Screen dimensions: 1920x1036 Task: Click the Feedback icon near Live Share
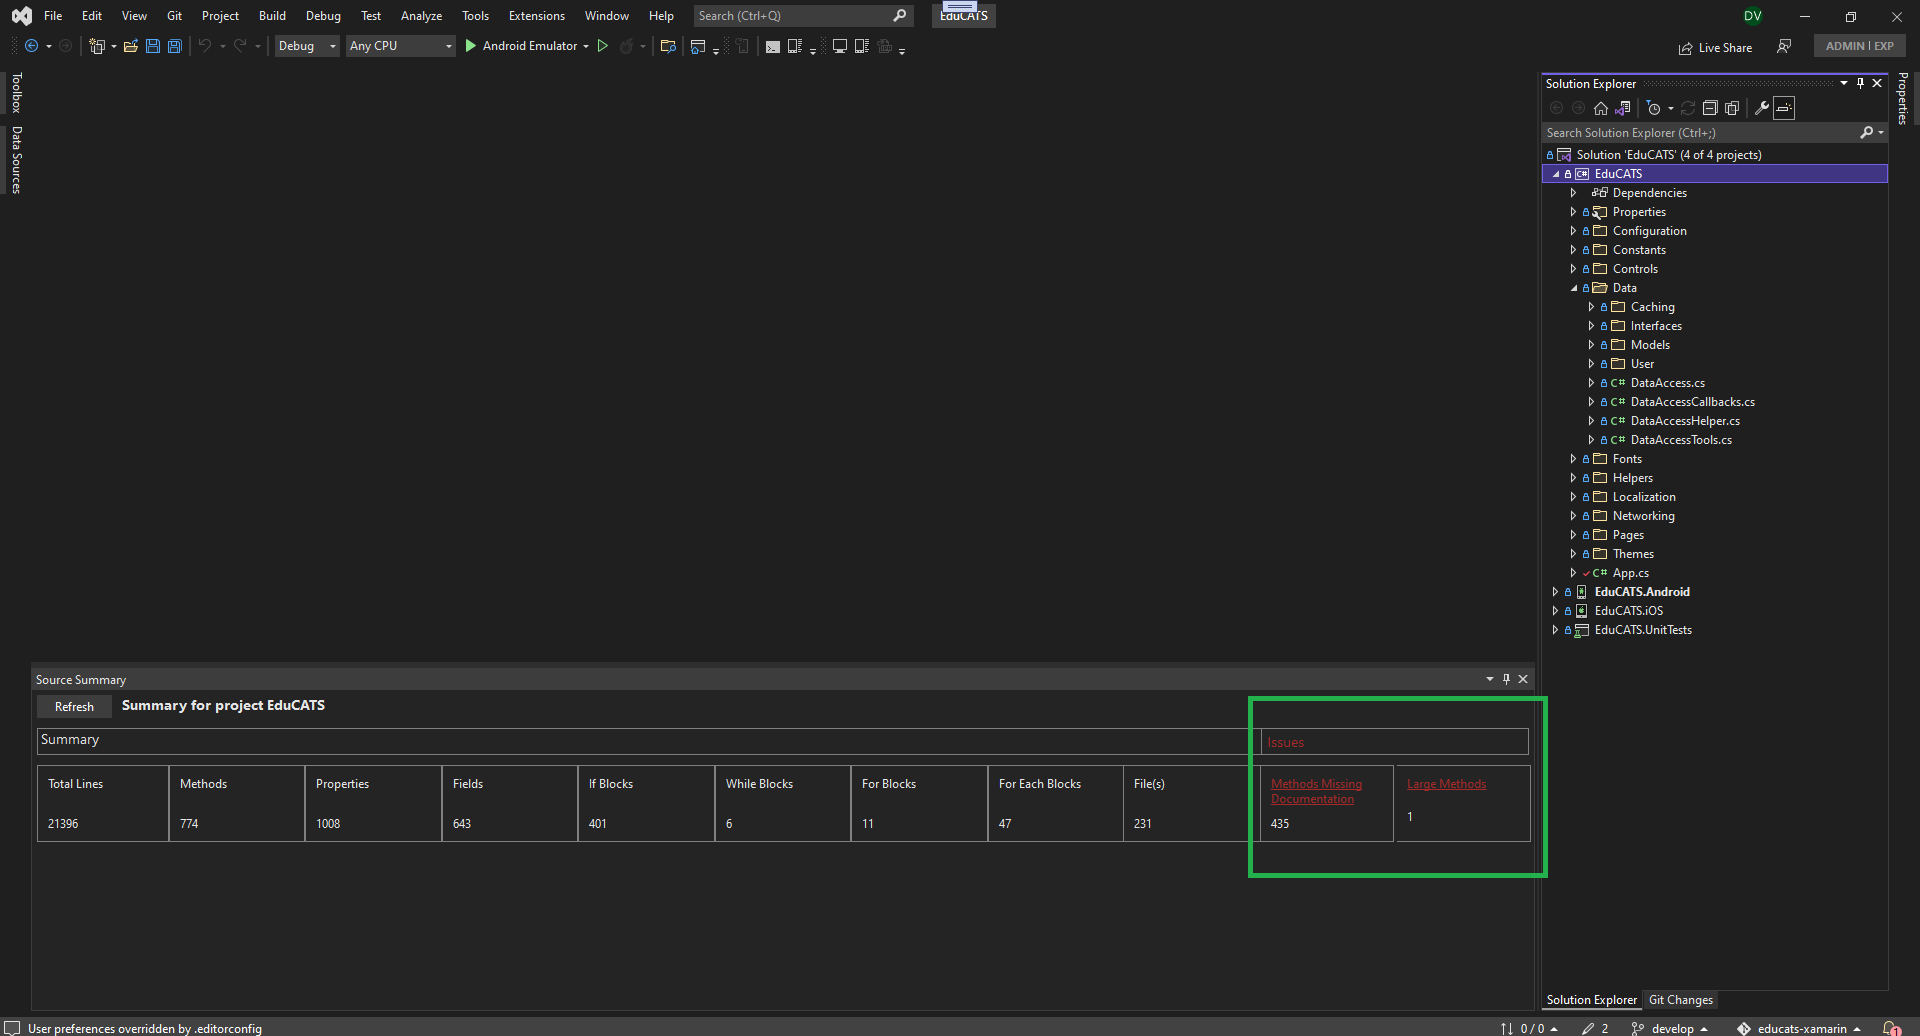(1784, 46)
